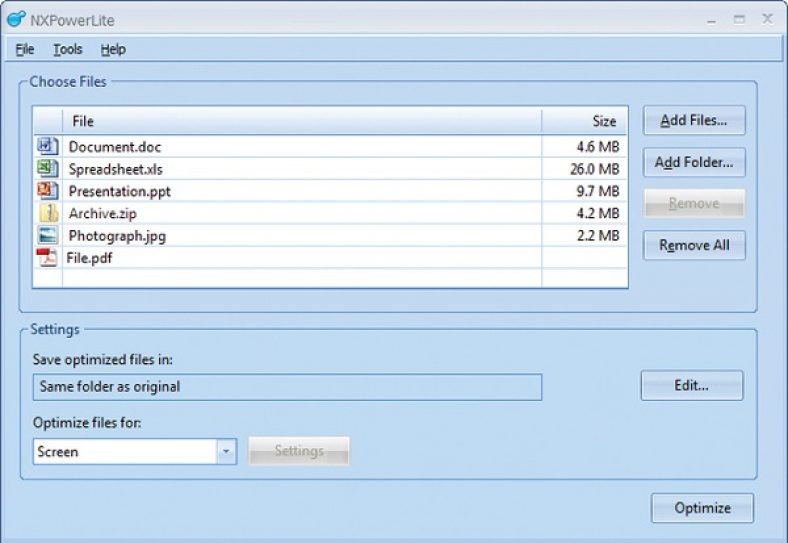Sort by the File column header

coord(302,121)
